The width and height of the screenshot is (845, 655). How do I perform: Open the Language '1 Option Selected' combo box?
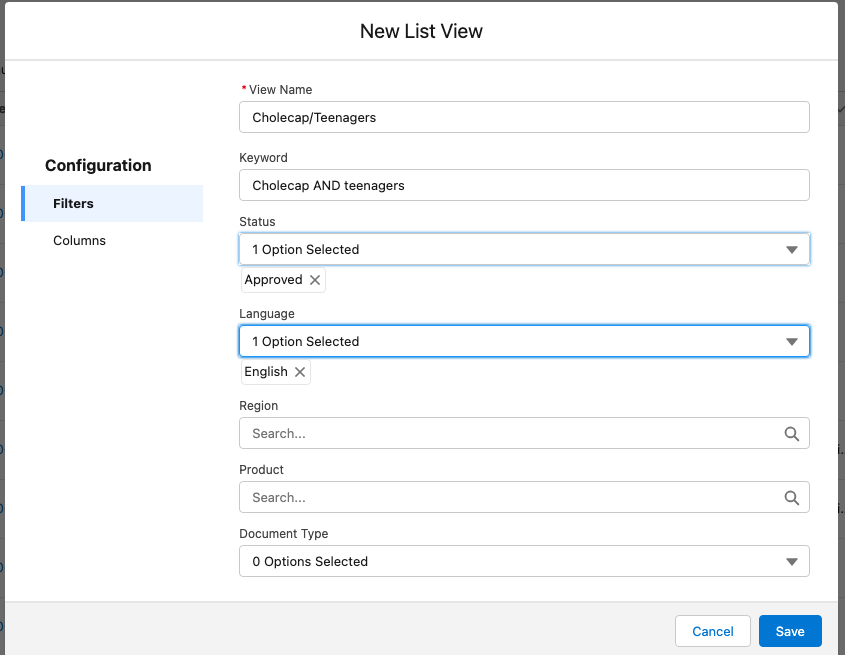[510, 342]
